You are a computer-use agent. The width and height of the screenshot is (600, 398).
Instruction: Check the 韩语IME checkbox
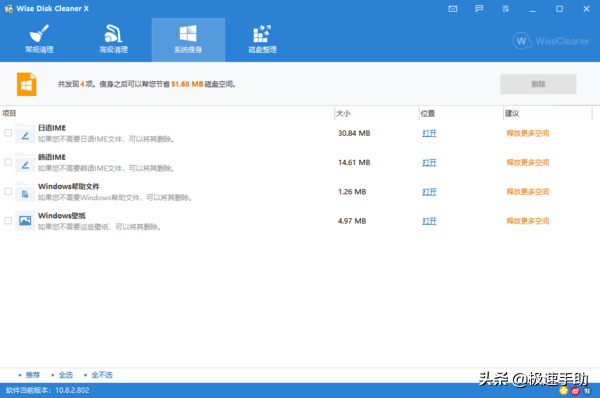tap(8, 162)
